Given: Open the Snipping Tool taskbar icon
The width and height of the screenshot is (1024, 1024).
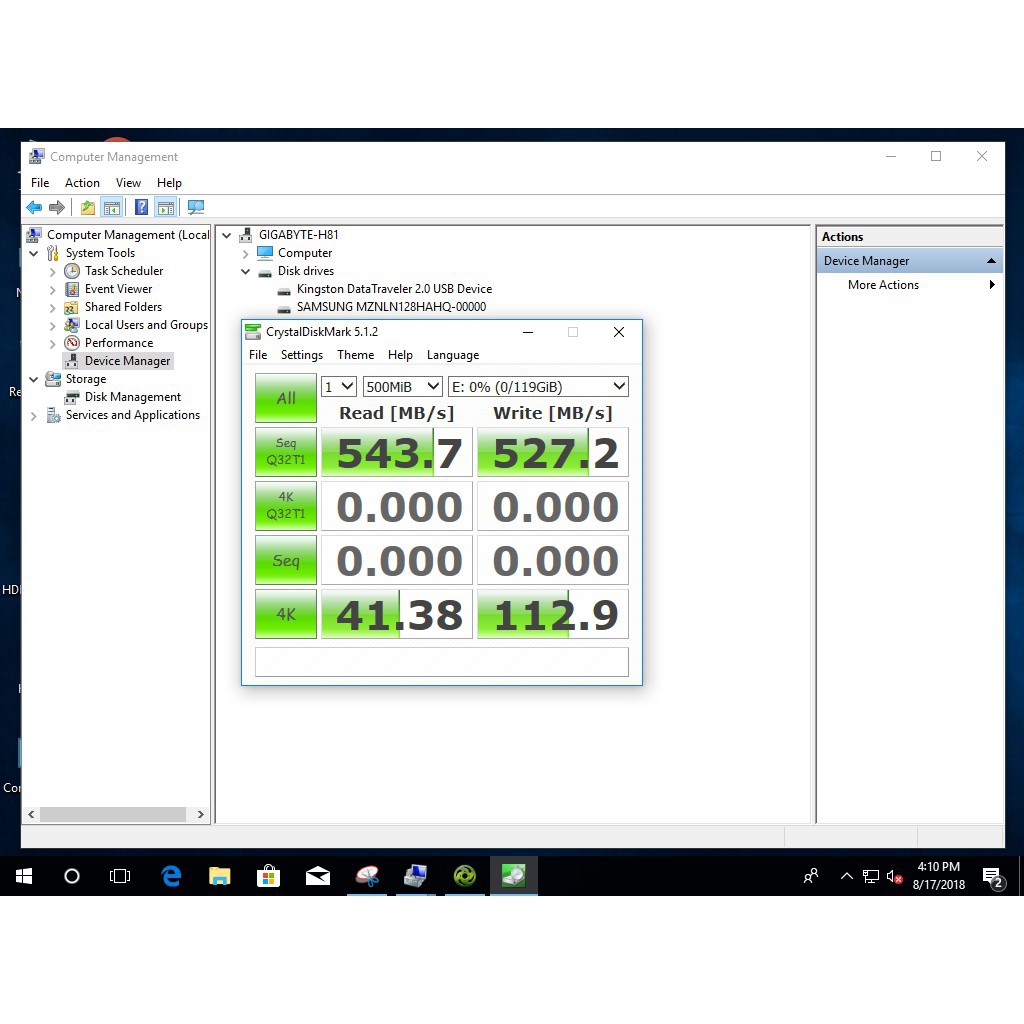Looking at the screenshot, I should (367, 876).
